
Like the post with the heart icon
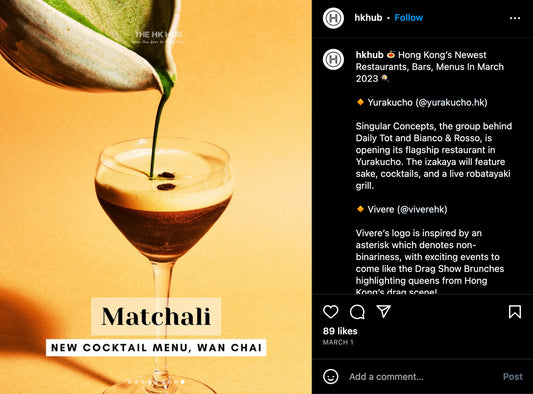[x=330, y=311]
